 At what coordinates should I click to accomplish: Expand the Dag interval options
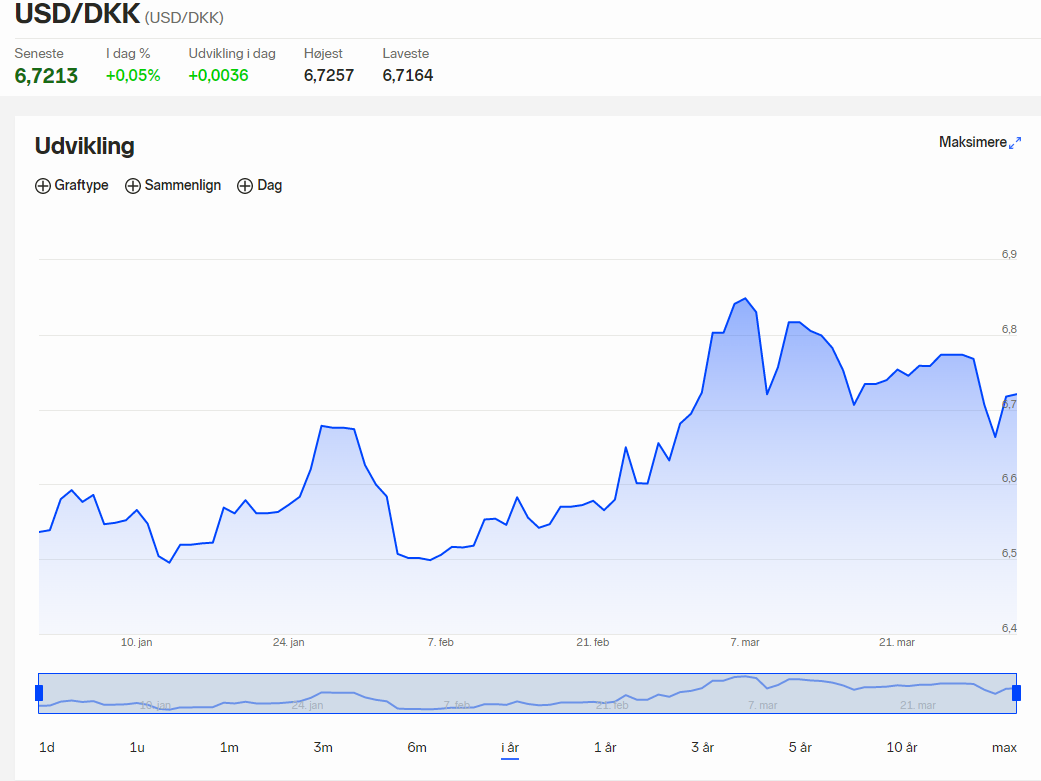(x=260, y=185)
